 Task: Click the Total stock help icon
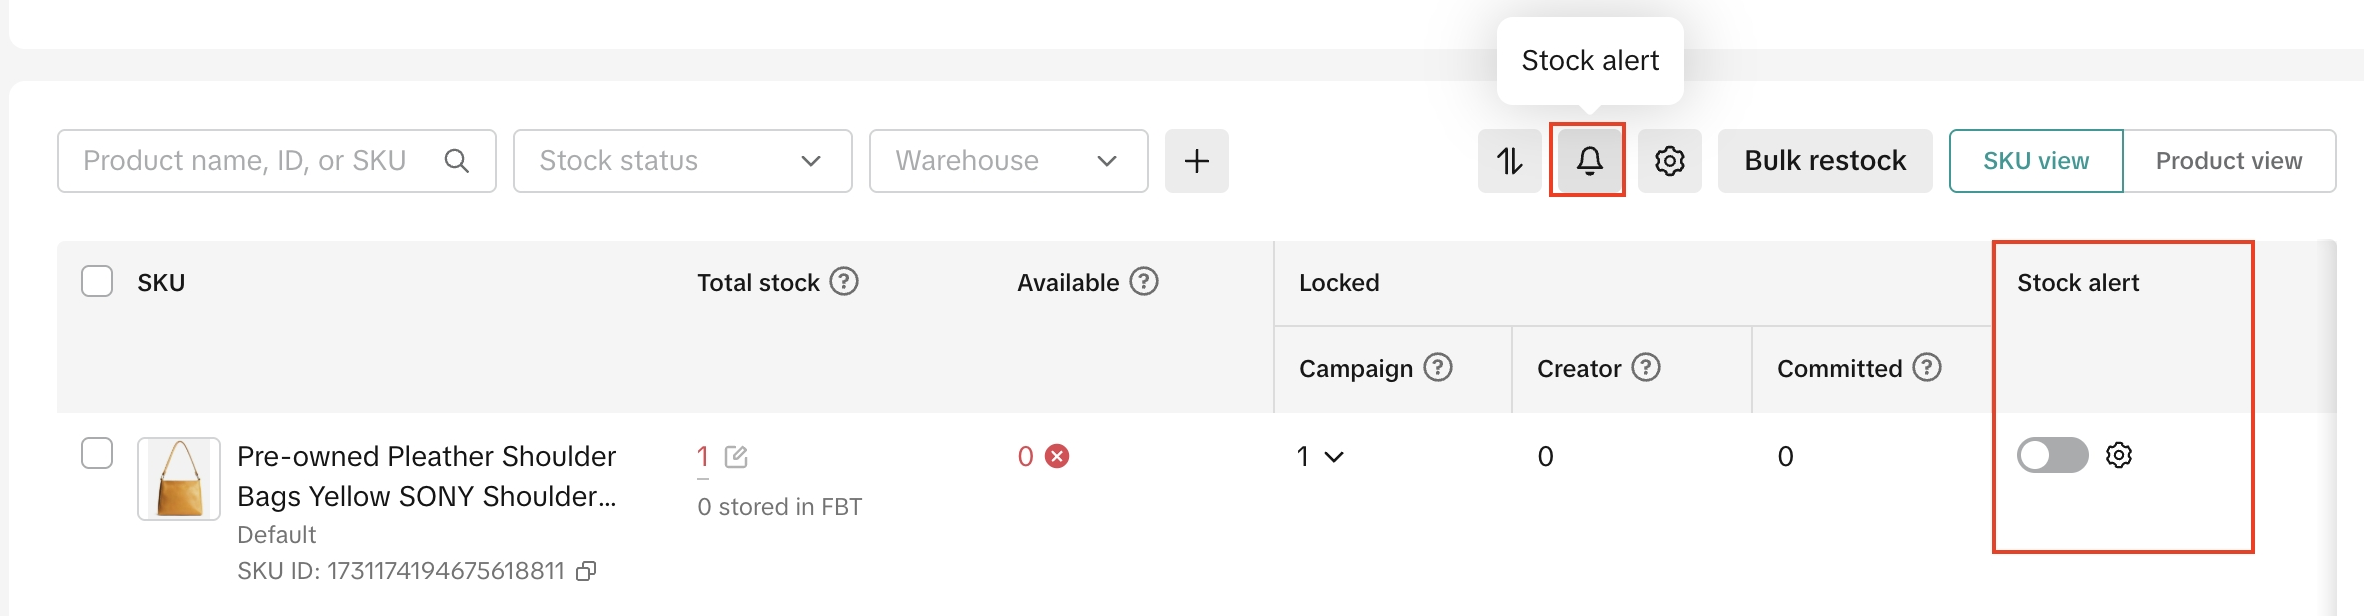(844, 282)
